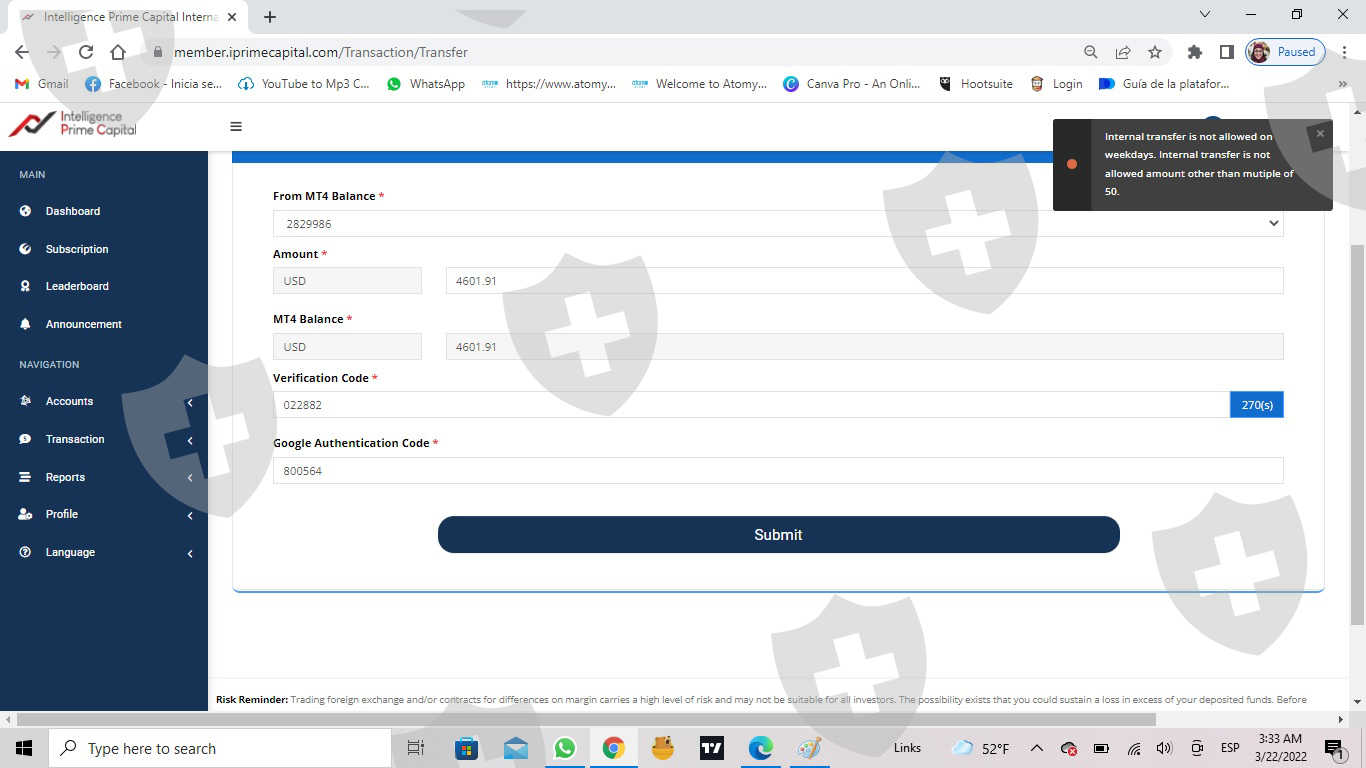Open the Mail app in the taskbar
Screen dimensions: 1366x768
point(516,748)
